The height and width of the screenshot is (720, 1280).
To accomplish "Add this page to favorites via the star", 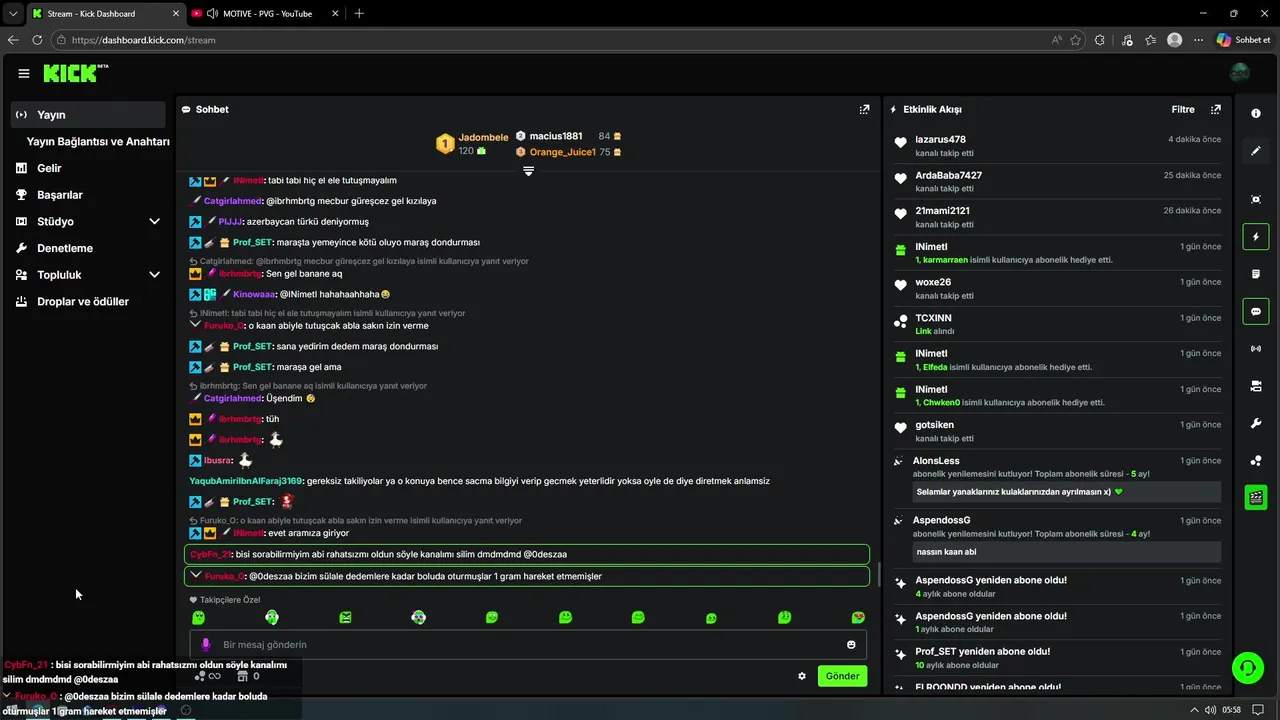I will (x=1076, y=40).
